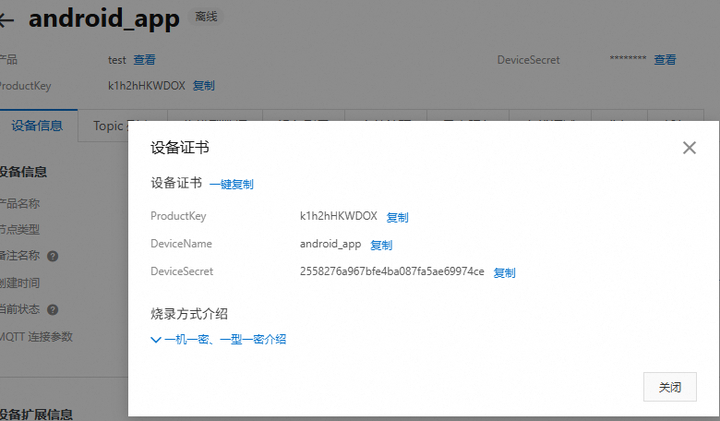Switch to the Topic tab
720x421 pixels.
point(108,126)
